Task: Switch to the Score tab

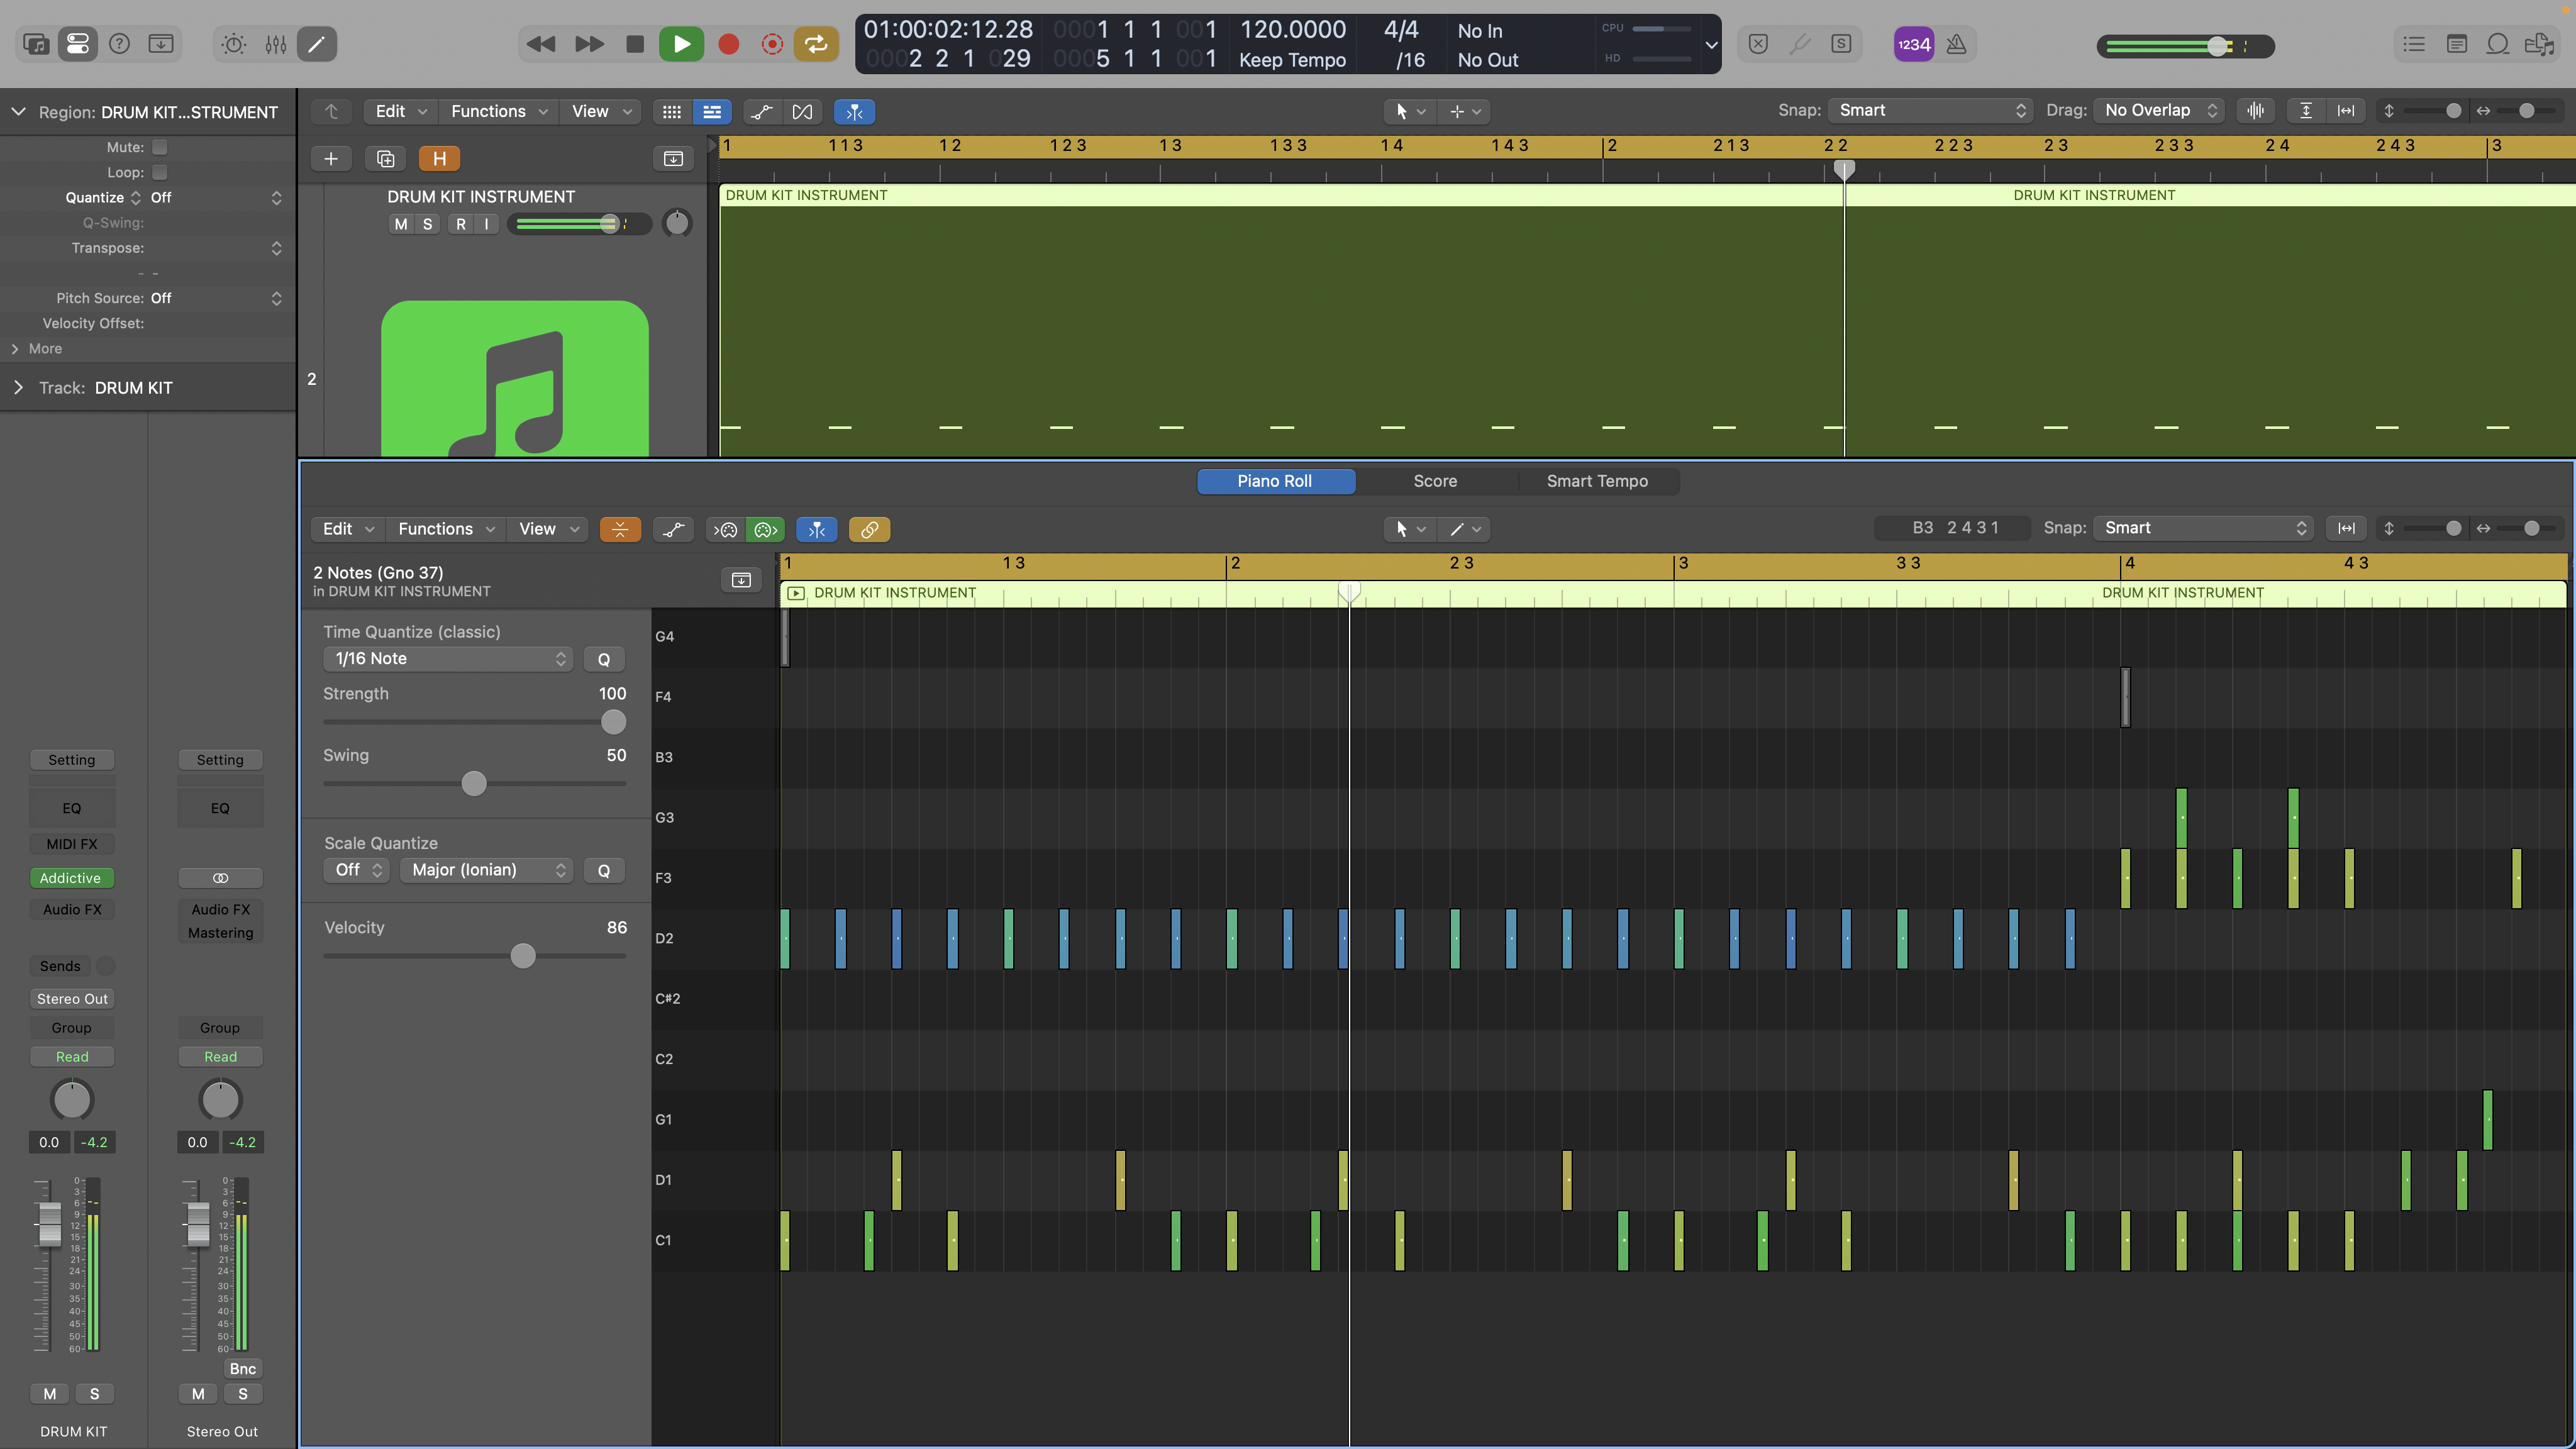Action: point(1435,481)
